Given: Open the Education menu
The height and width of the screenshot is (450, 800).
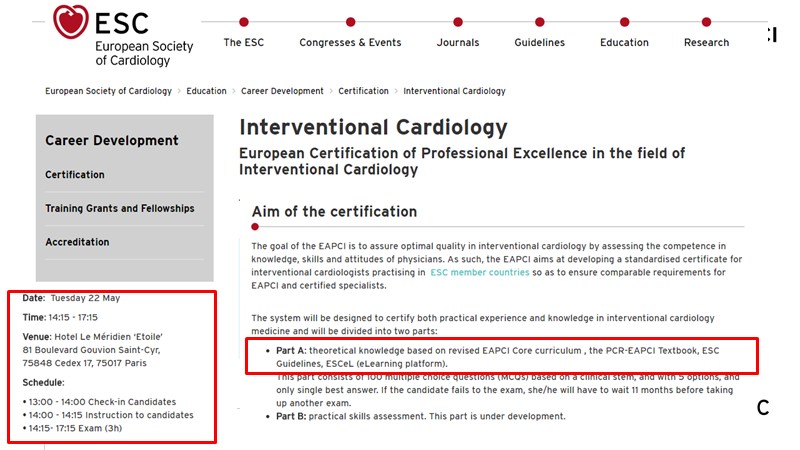Looking at the screenshot, I should 624,43.
